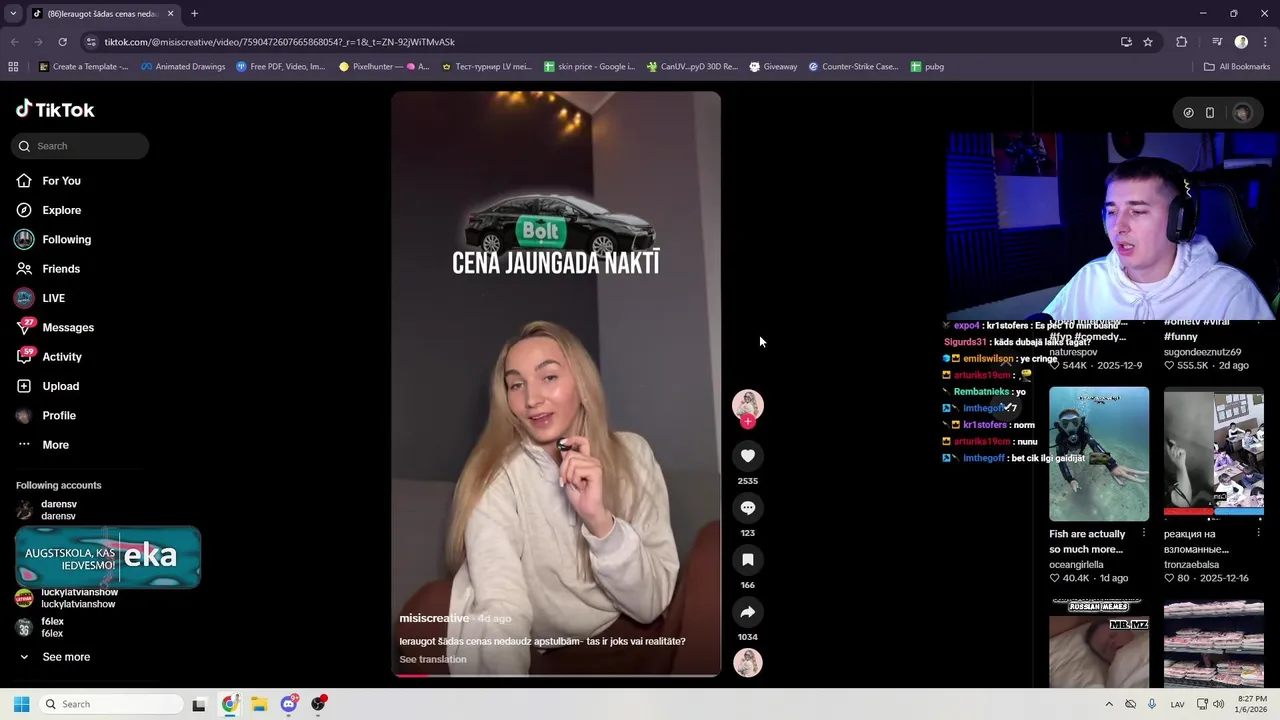Open the tab search dropdown arrow
The height and width of the screenshot is (720, 1280).
click(x=12, y=14)
